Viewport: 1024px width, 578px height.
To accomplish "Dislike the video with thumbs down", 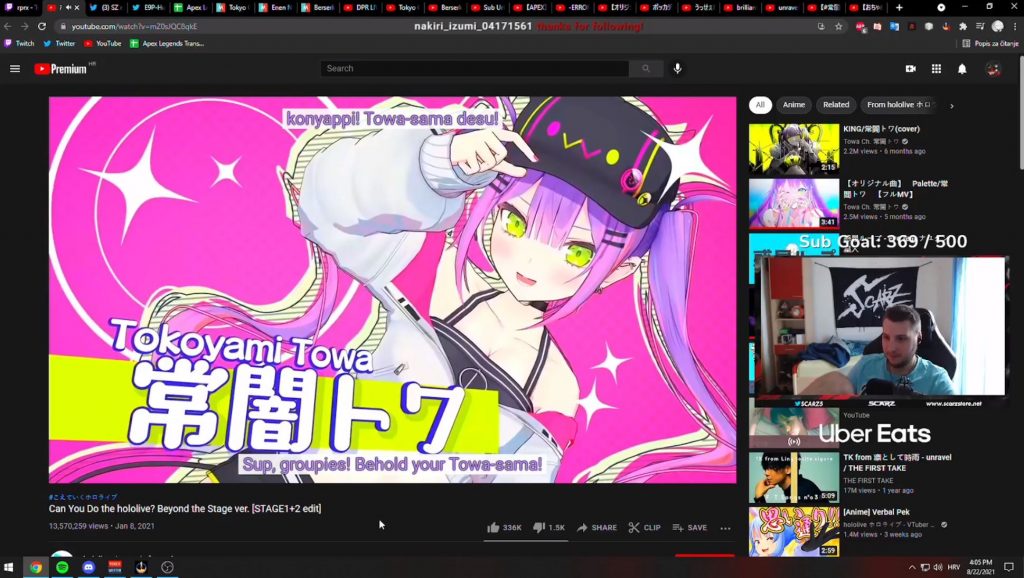I will [x=548, y=527].
